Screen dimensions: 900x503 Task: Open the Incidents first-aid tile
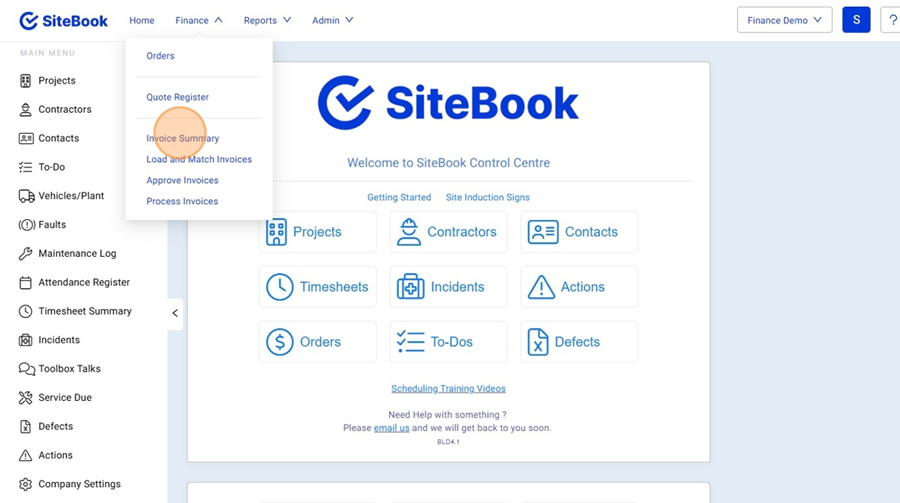pyautogui.click(x=448, y=287)
